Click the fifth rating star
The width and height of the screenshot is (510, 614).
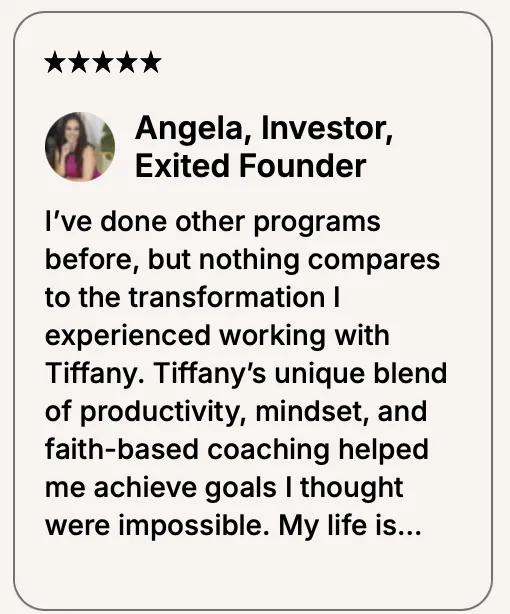(x=151, y=63)
